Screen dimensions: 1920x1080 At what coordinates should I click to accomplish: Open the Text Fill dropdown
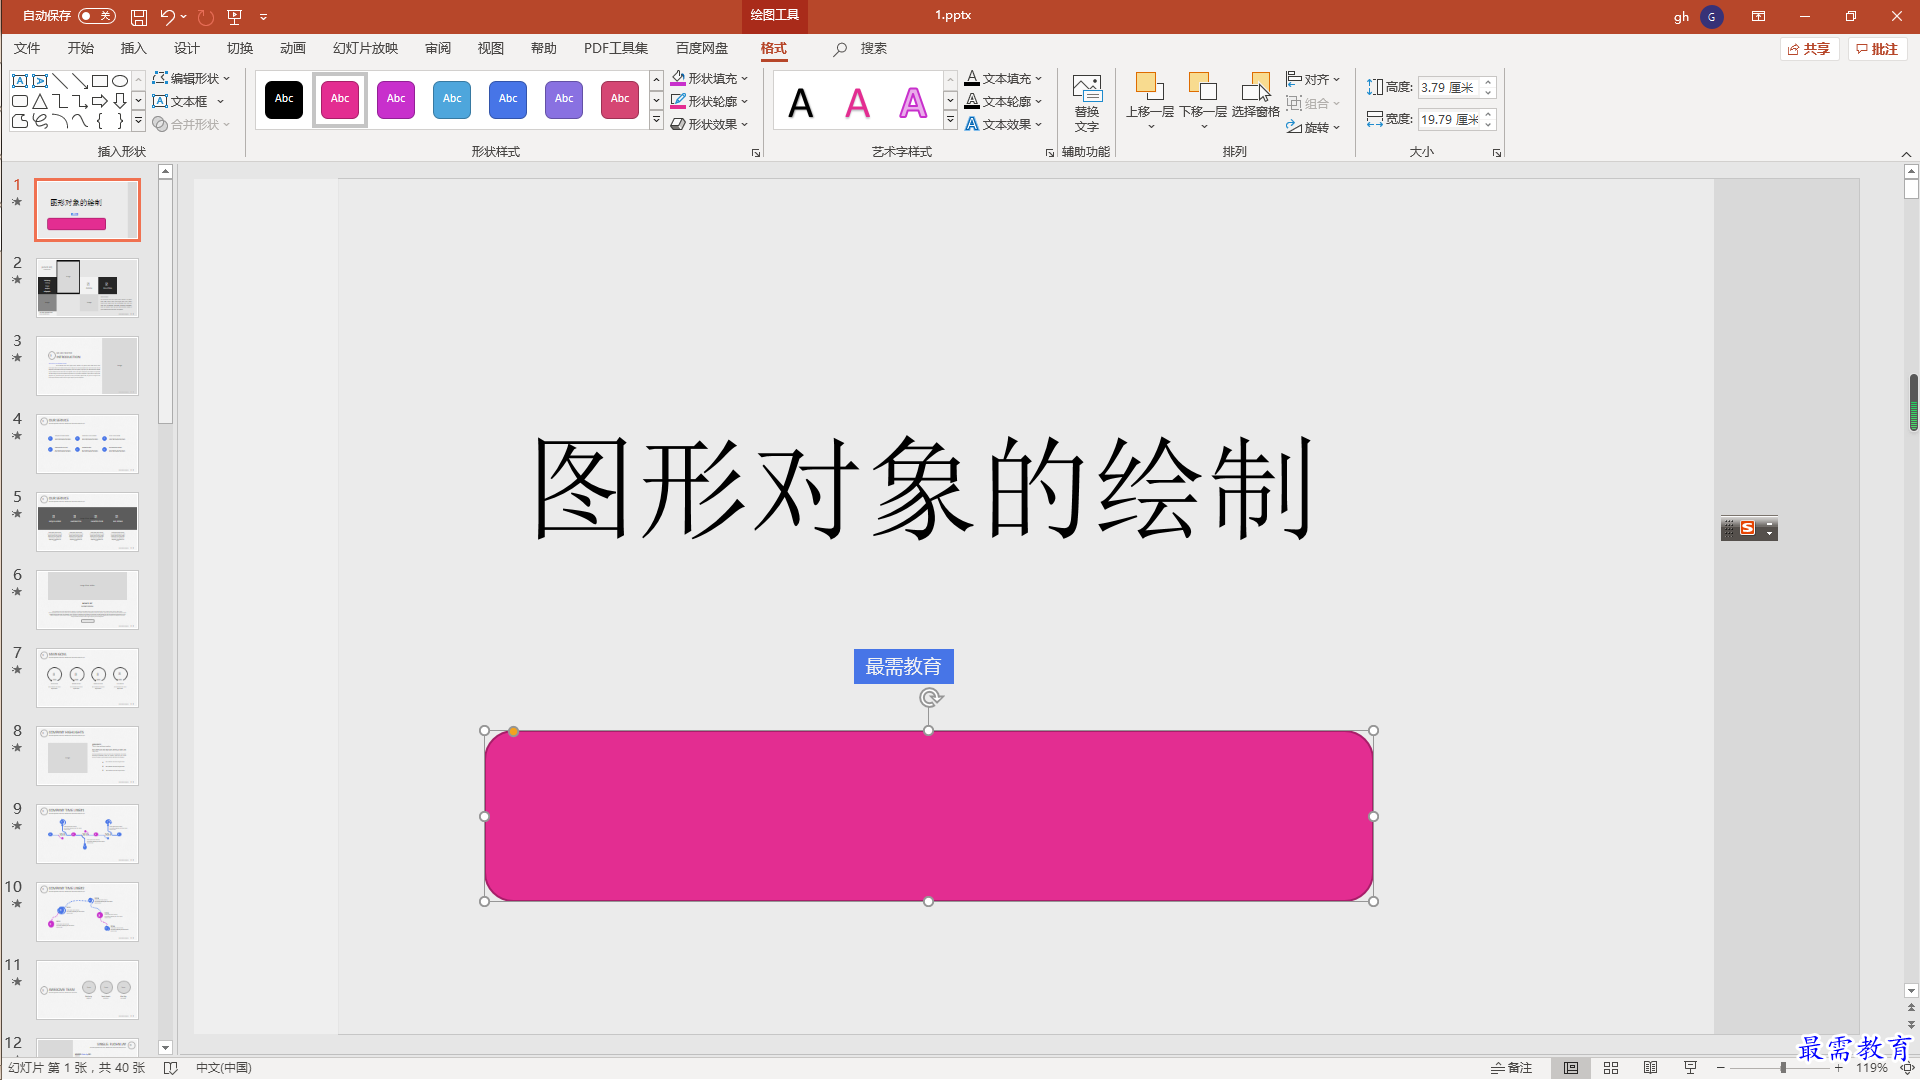coord(1003,78)
